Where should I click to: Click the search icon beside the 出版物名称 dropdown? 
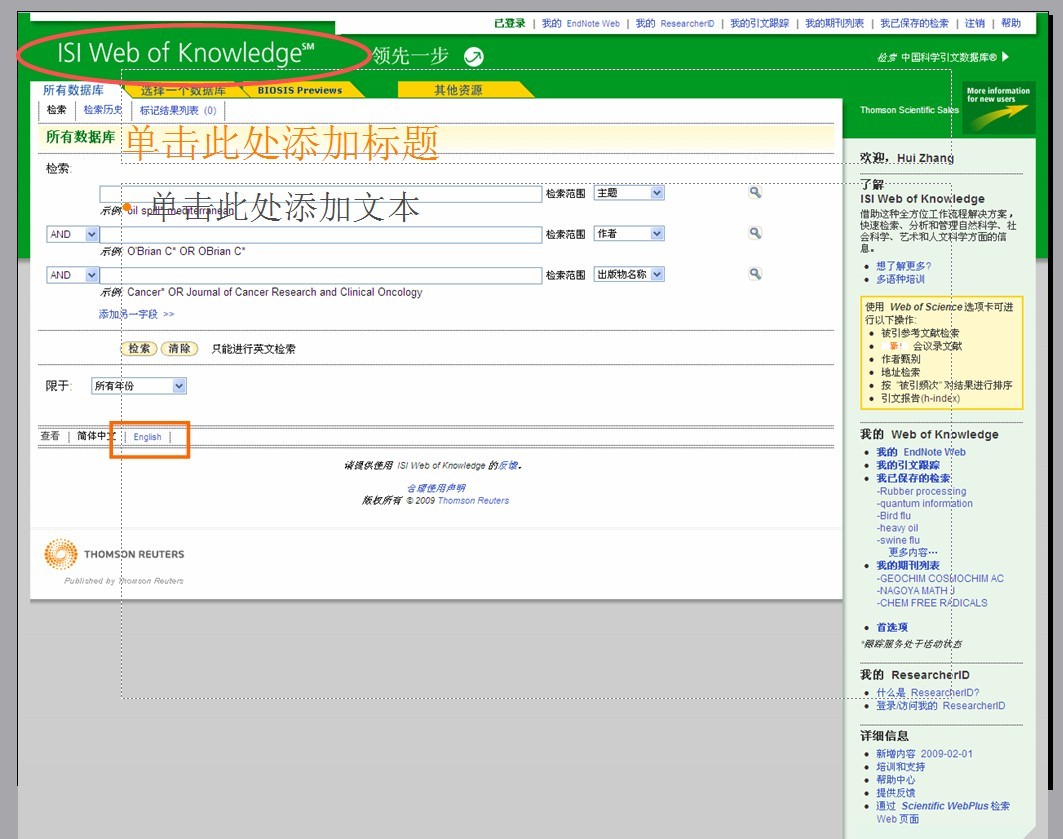click(755, 274)
